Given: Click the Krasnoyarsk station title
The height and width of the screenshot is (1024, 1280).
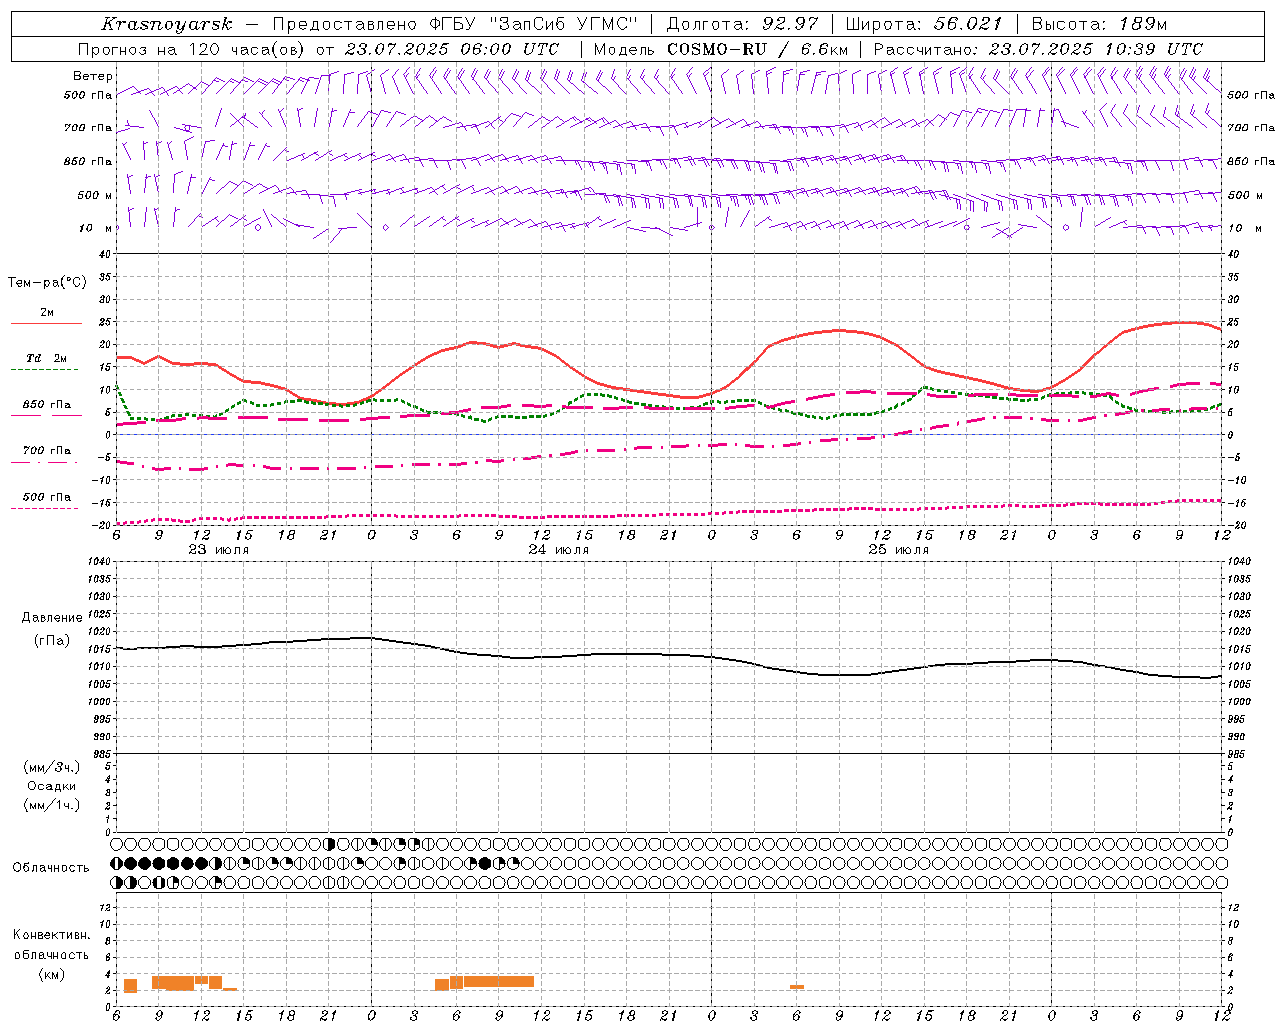Looking at the screenshot, I should coord(166,24).
